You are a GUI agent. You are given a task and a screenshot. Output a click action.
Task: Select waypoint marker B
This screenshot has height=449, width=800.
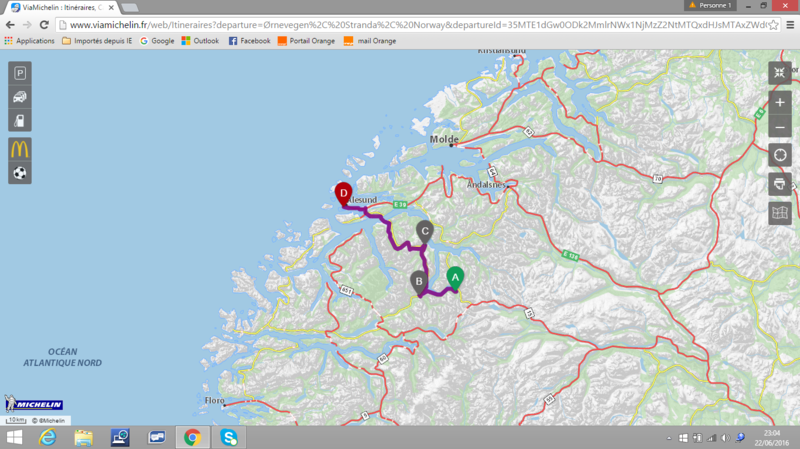coord(419,282)
